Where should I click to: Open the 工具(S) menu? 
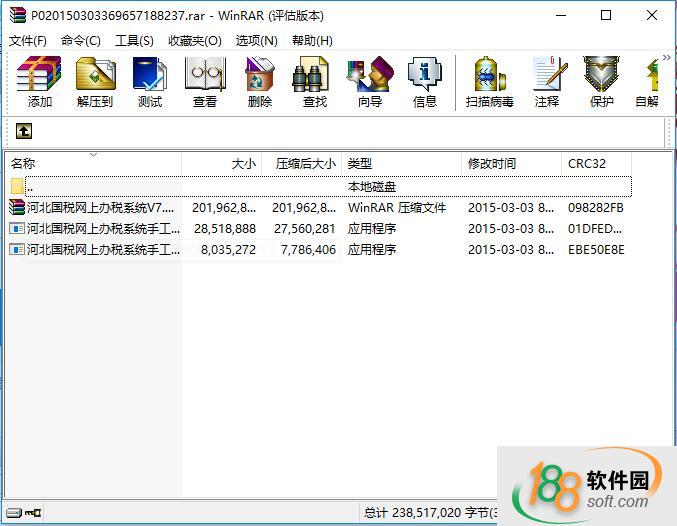pyautogui.click(x=134, y=41)
